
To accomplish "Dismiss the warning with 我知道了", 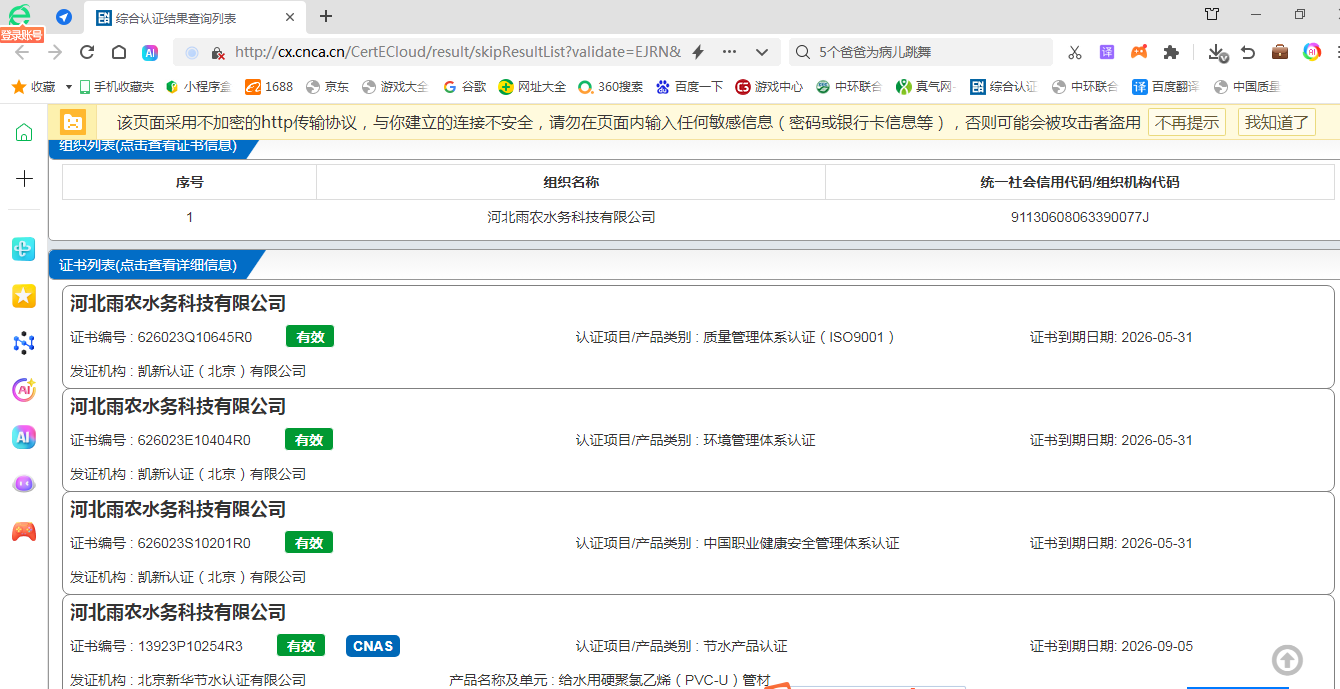I will tap(1276, 122).
